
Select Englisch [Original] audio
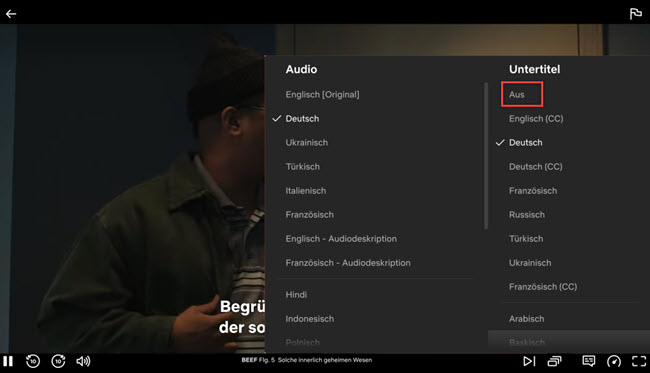(x=323, y=94)
